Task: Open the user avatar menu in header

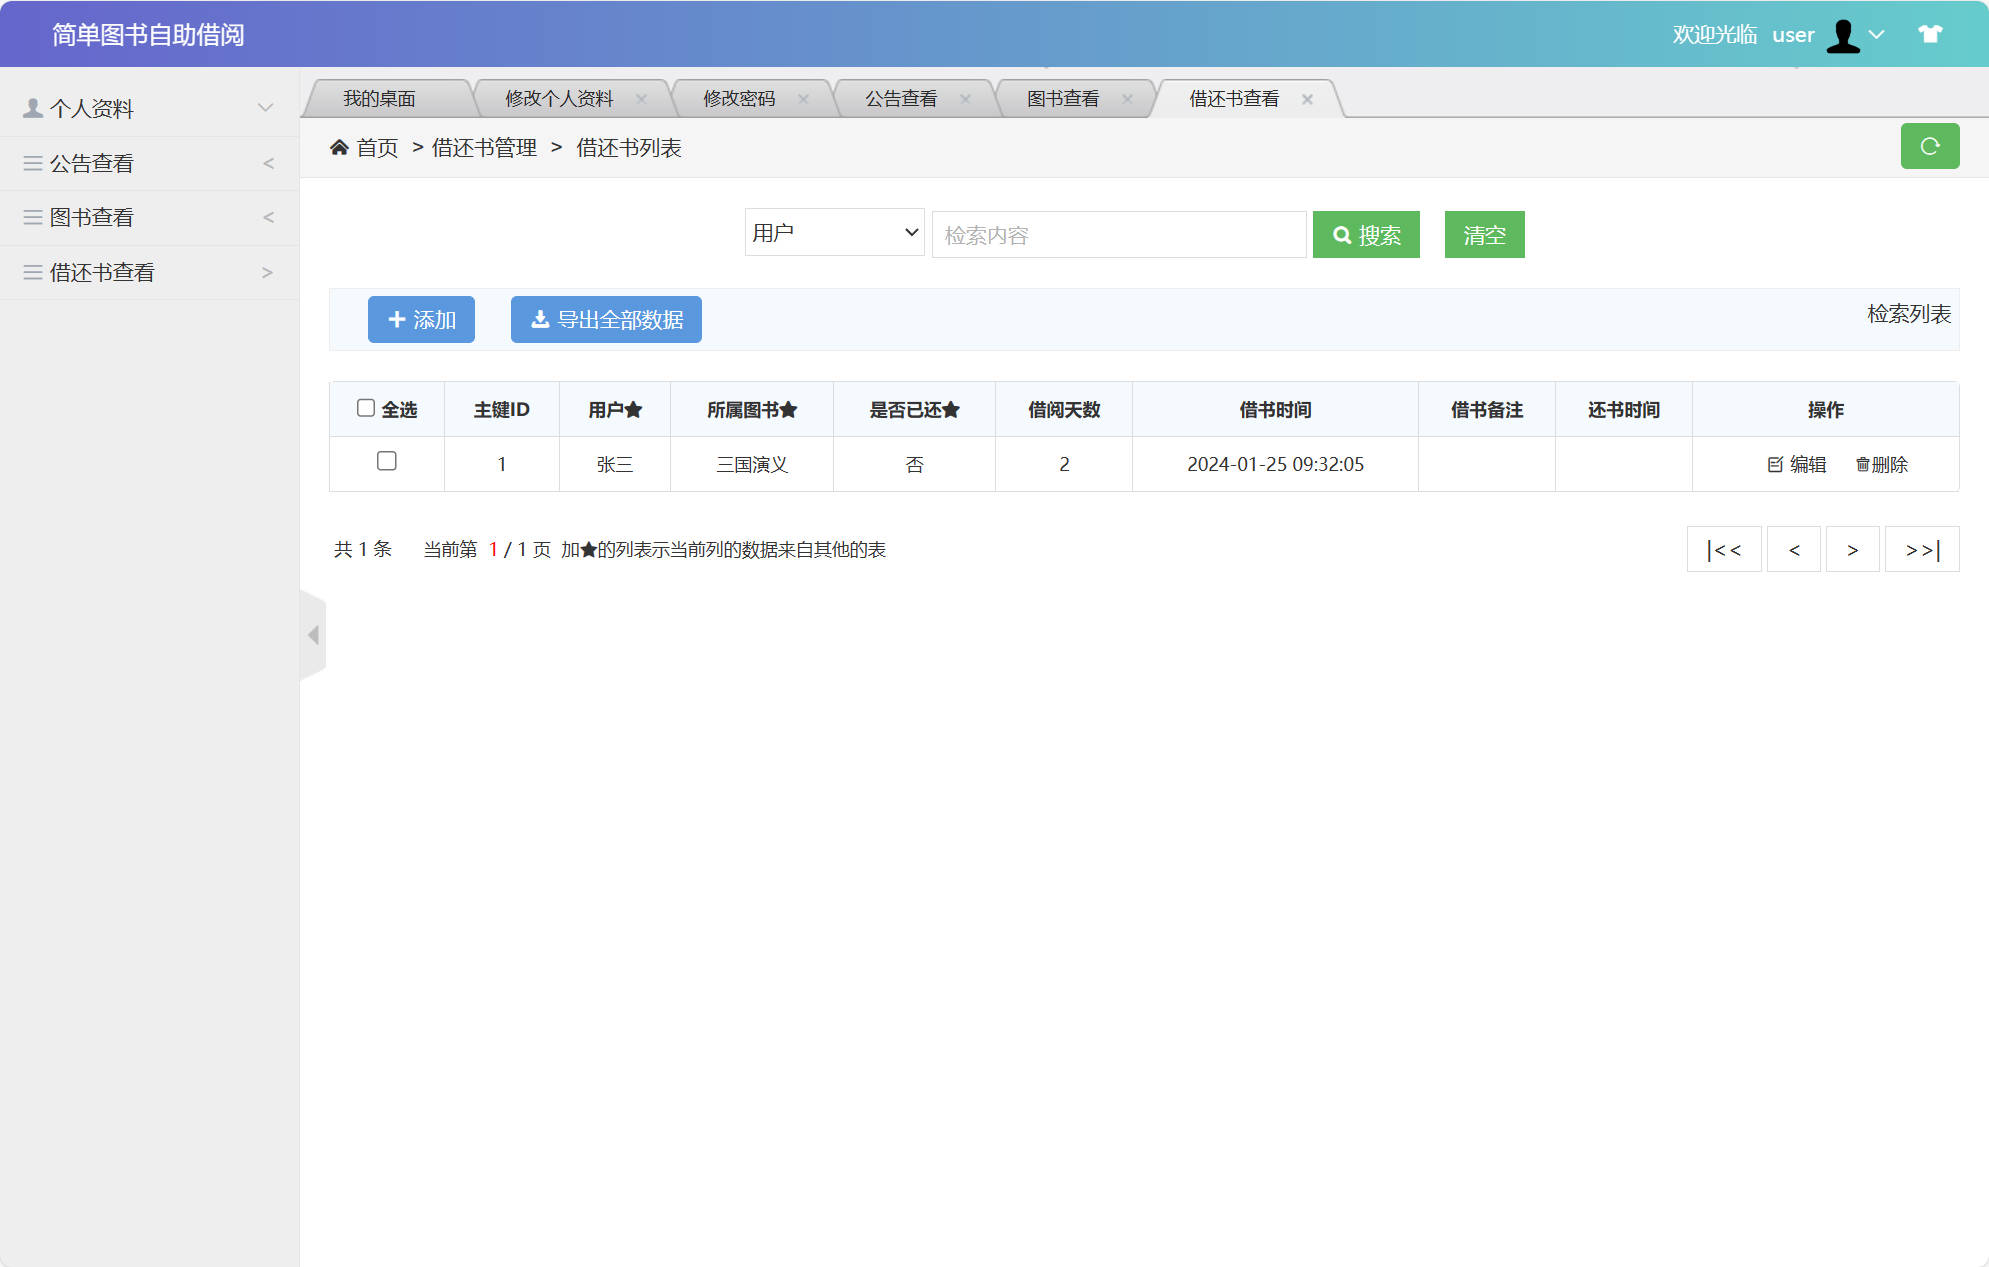Action: coord(1841,34)
